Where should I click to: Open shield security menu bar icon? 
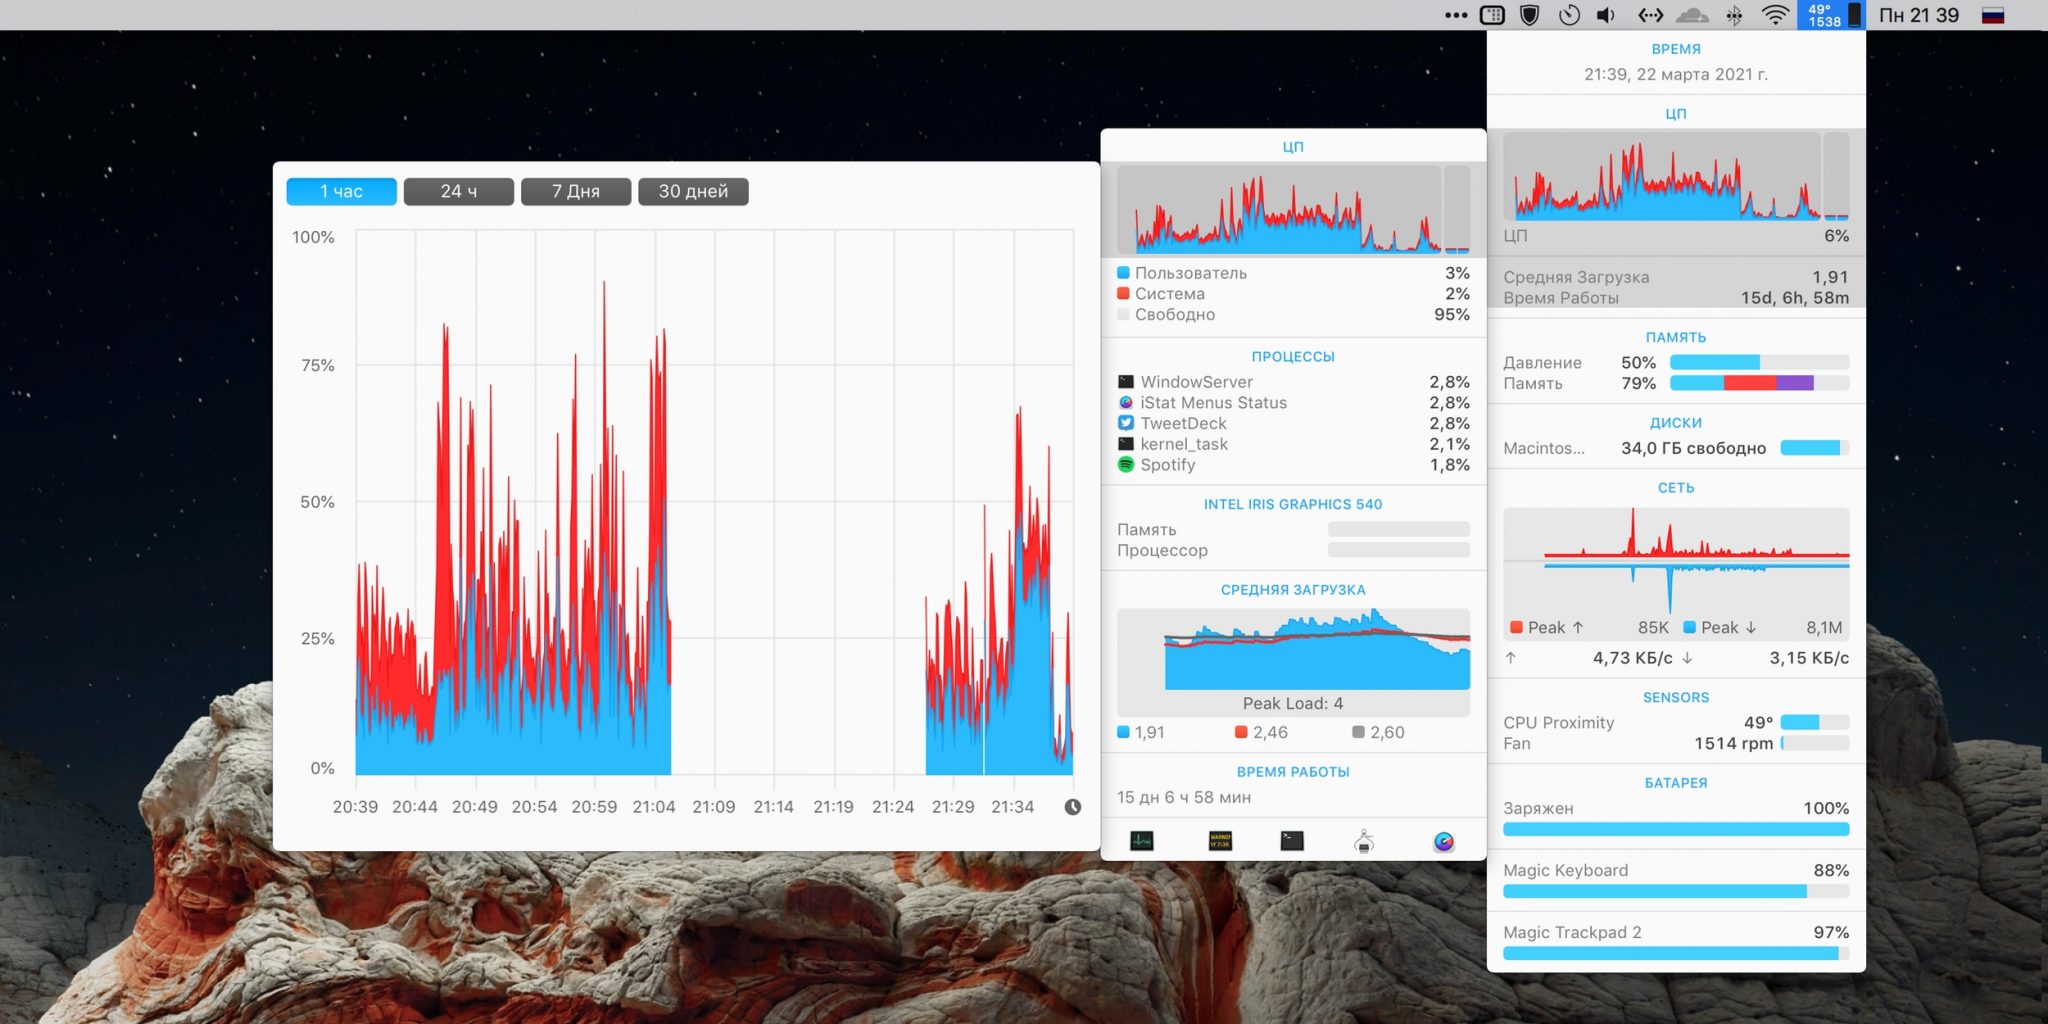[1529, 15]
